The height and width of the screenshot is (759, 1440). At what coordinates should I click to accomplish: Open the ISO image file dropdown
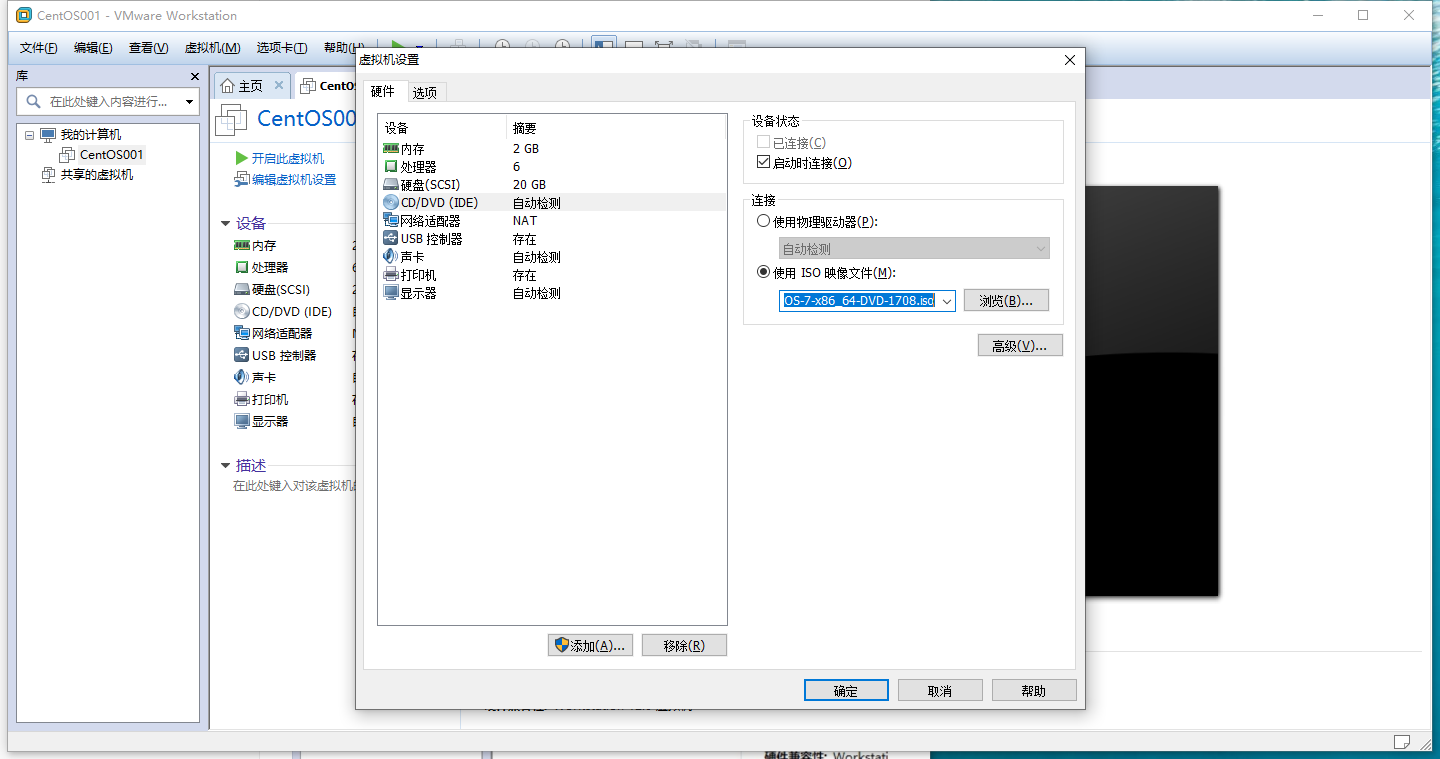click(x=946, y=300)
